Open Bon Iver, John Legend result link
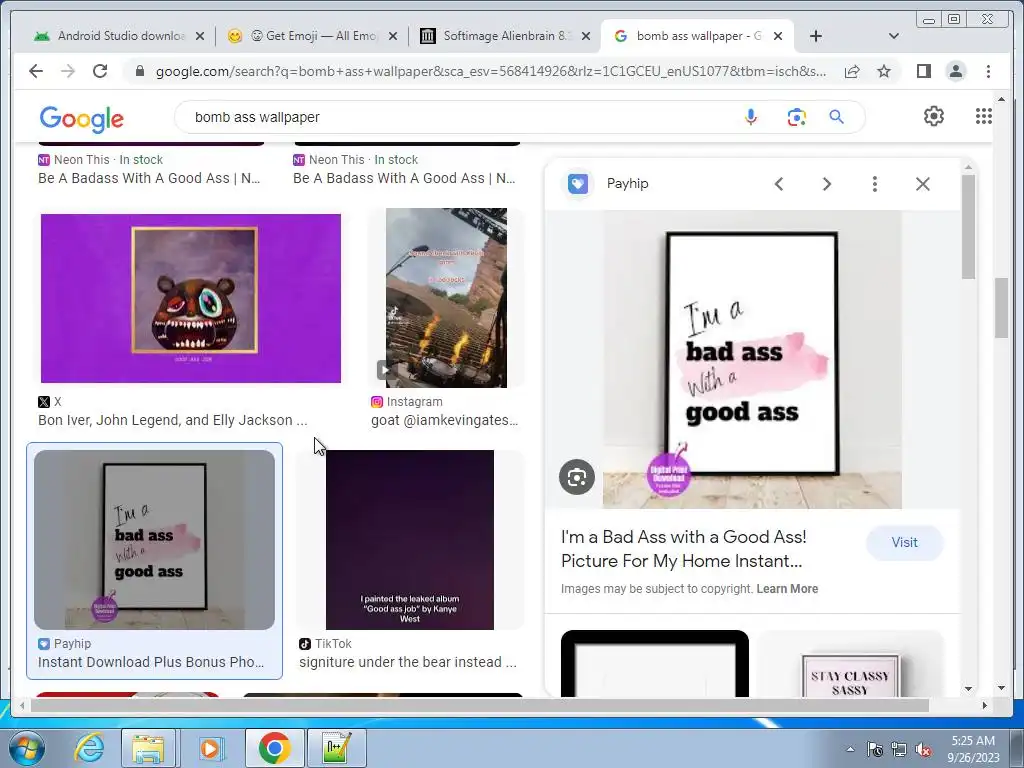1024x768 pixels. [172, 420]
